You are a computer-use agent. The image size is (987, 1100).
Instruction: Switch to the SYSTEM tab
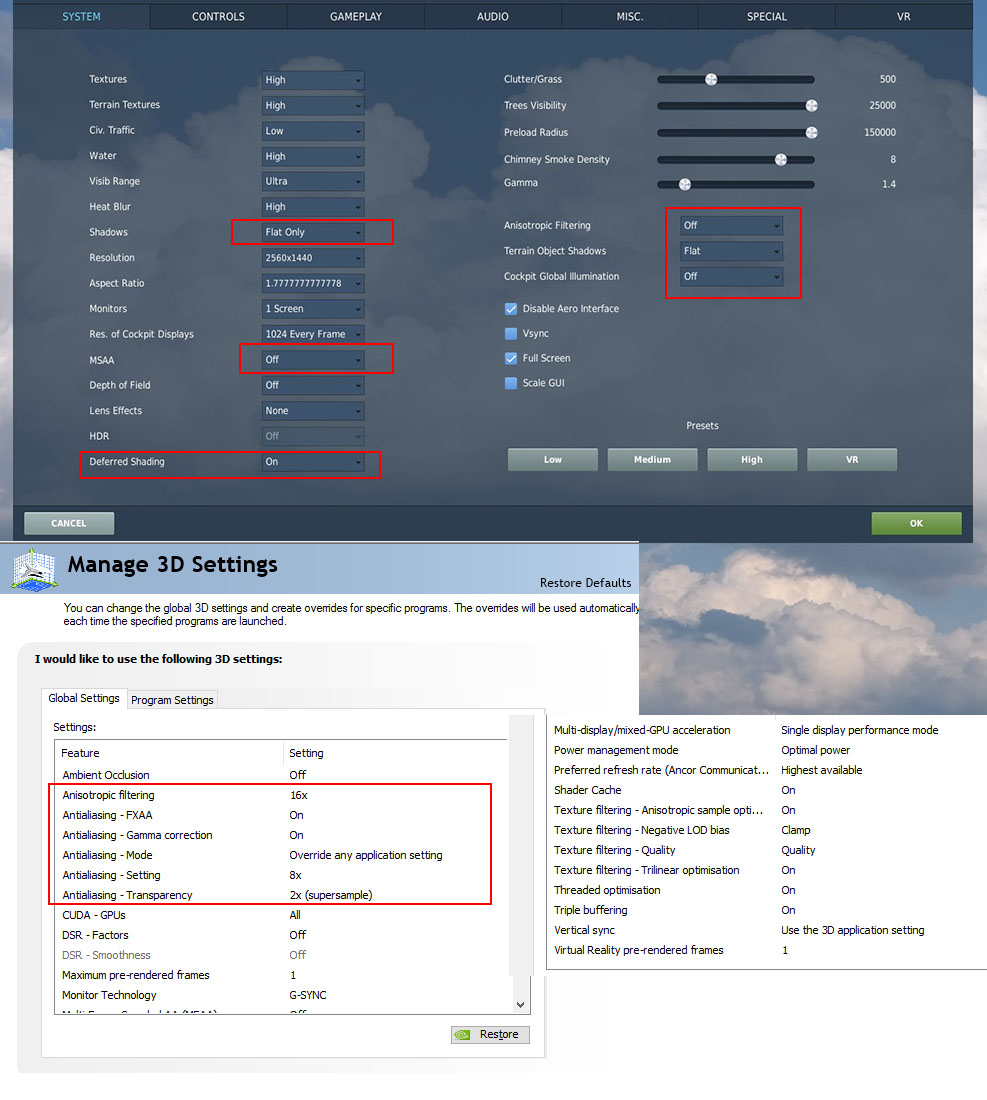[81, 16]
